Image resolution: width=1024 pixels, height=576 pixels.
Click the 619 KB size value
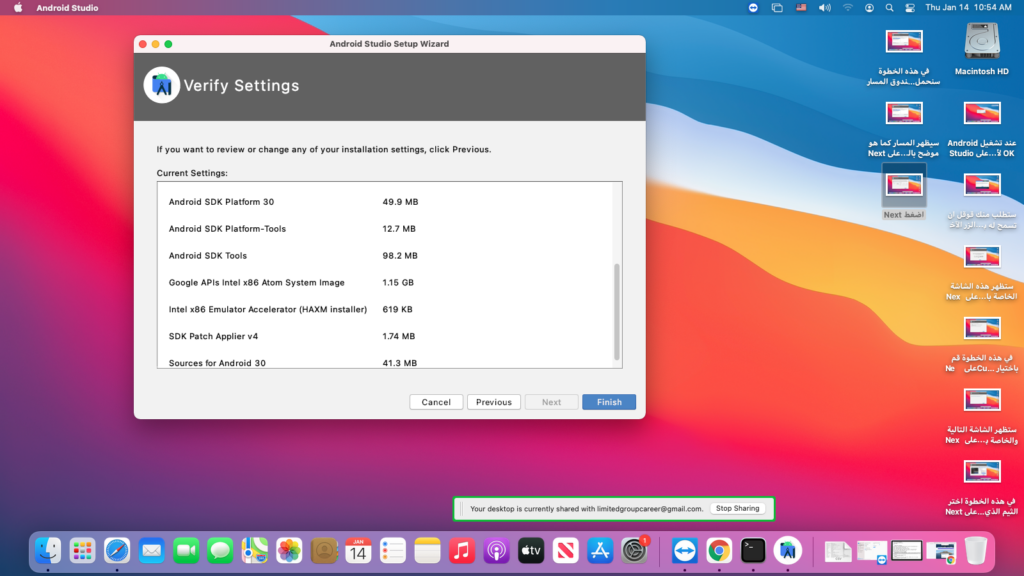(x=397, y=309)
